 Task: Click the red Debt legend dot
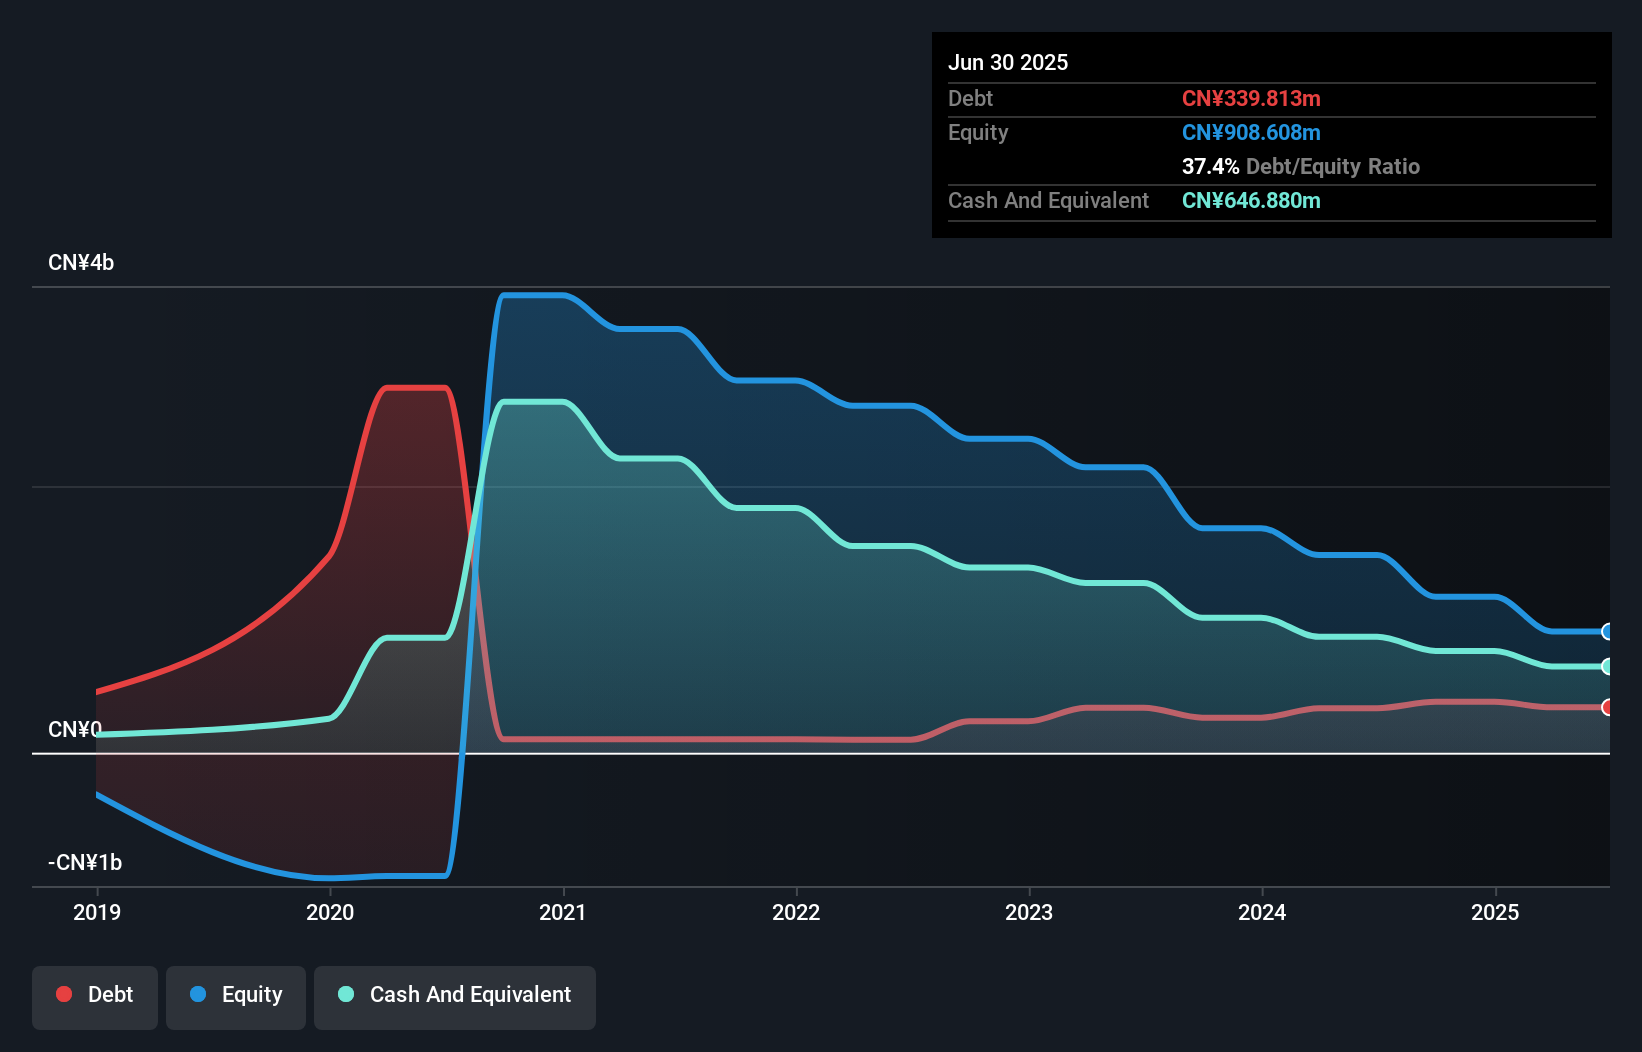[x=62, y=994]
